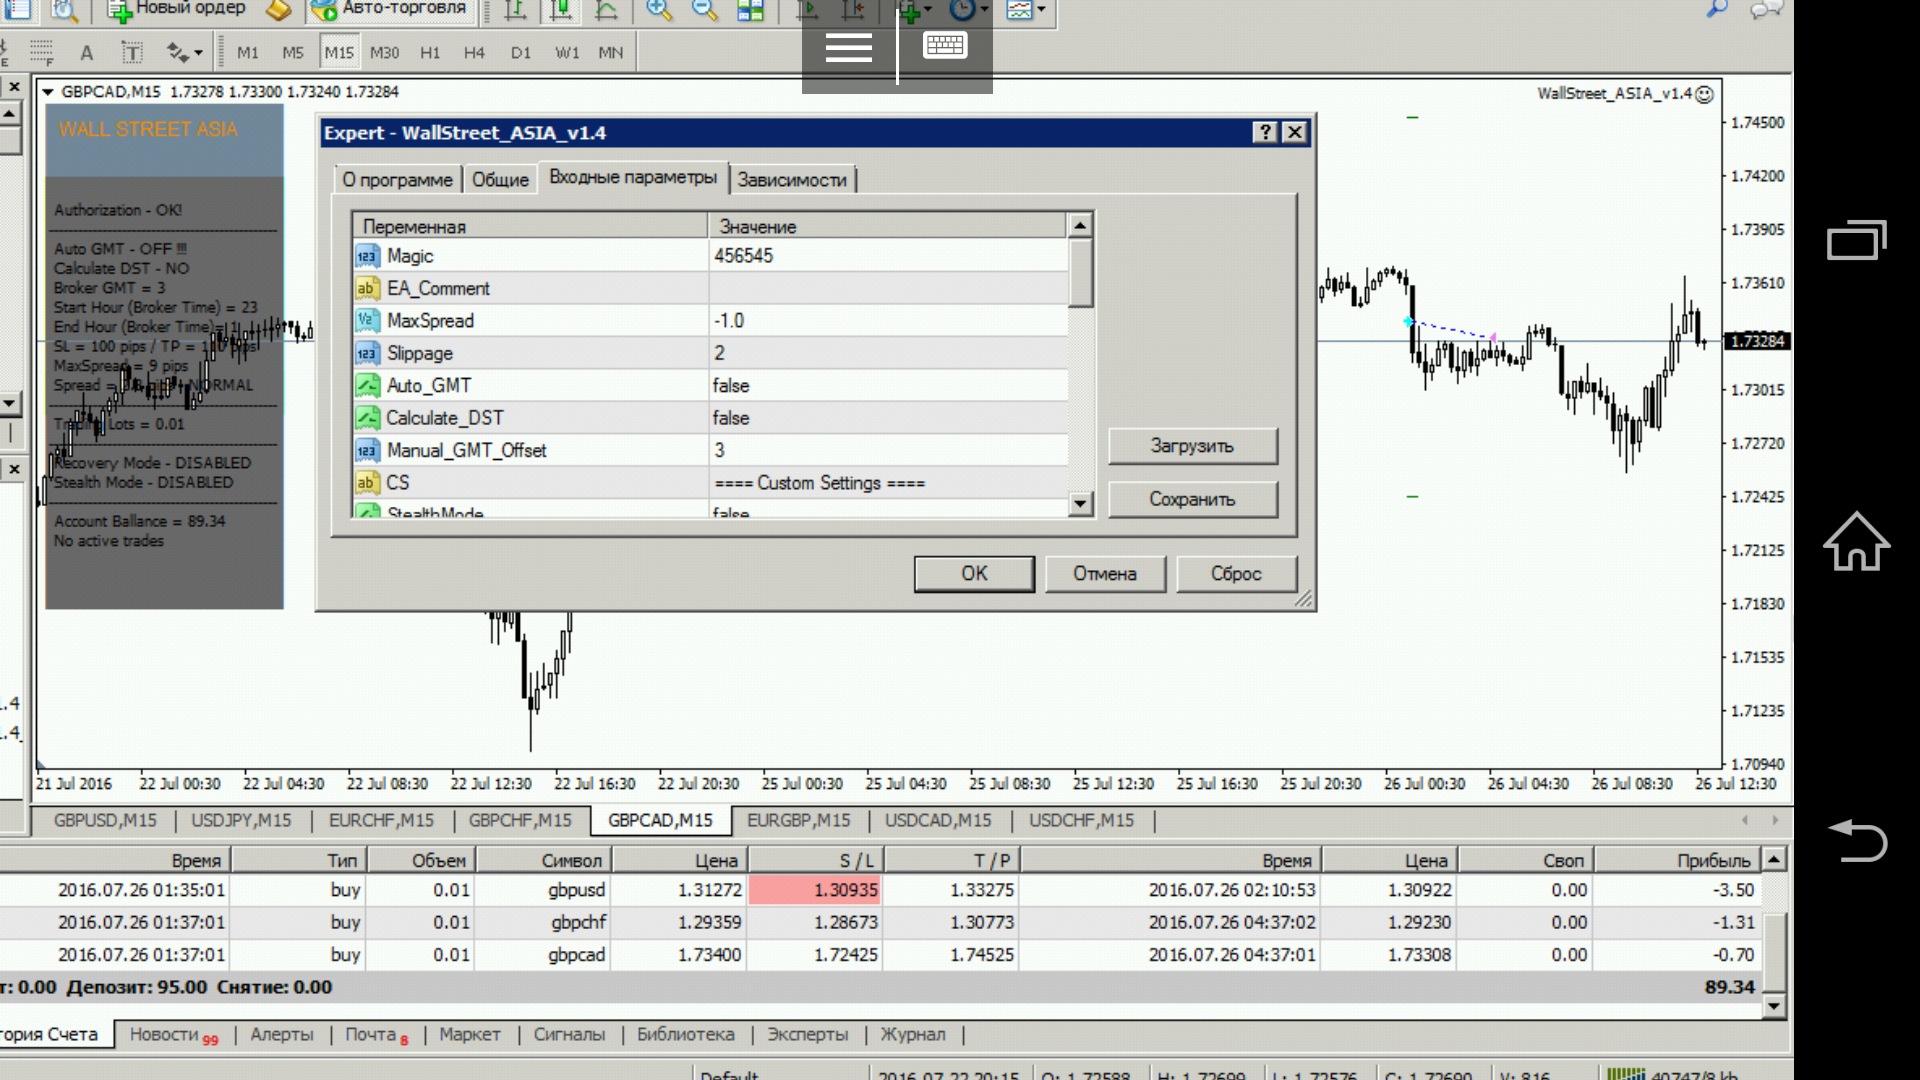Click parameters list scroll down arrow
Image resolution: width=1920 pixels, height=1080 pixels.
point(1080,503)
